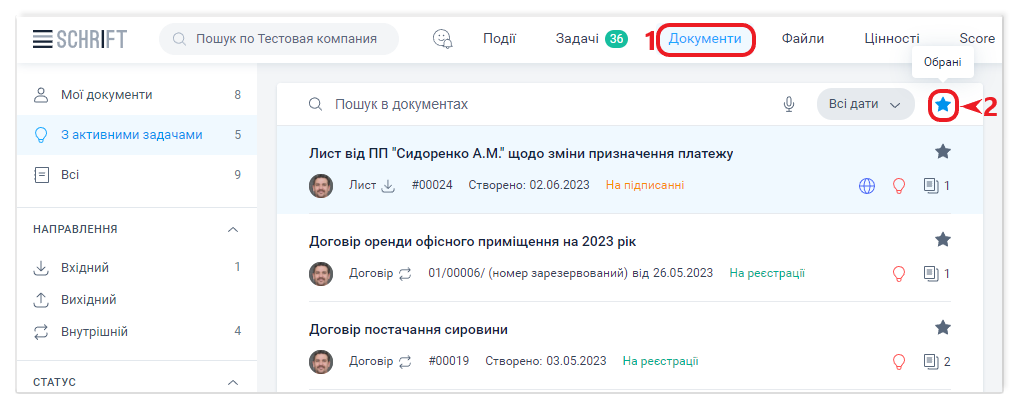The image size is (1018, 408).
Task: Open the chat smiley icon in the top bar
Action: (442, 39)
